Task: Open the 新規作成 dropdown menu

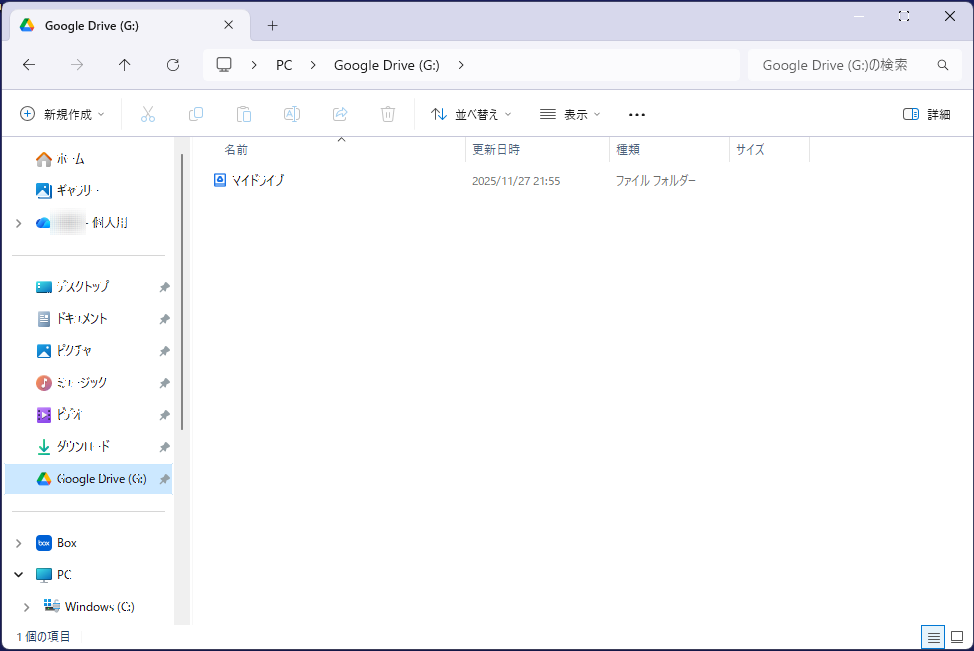Action: tap(62, 114)
